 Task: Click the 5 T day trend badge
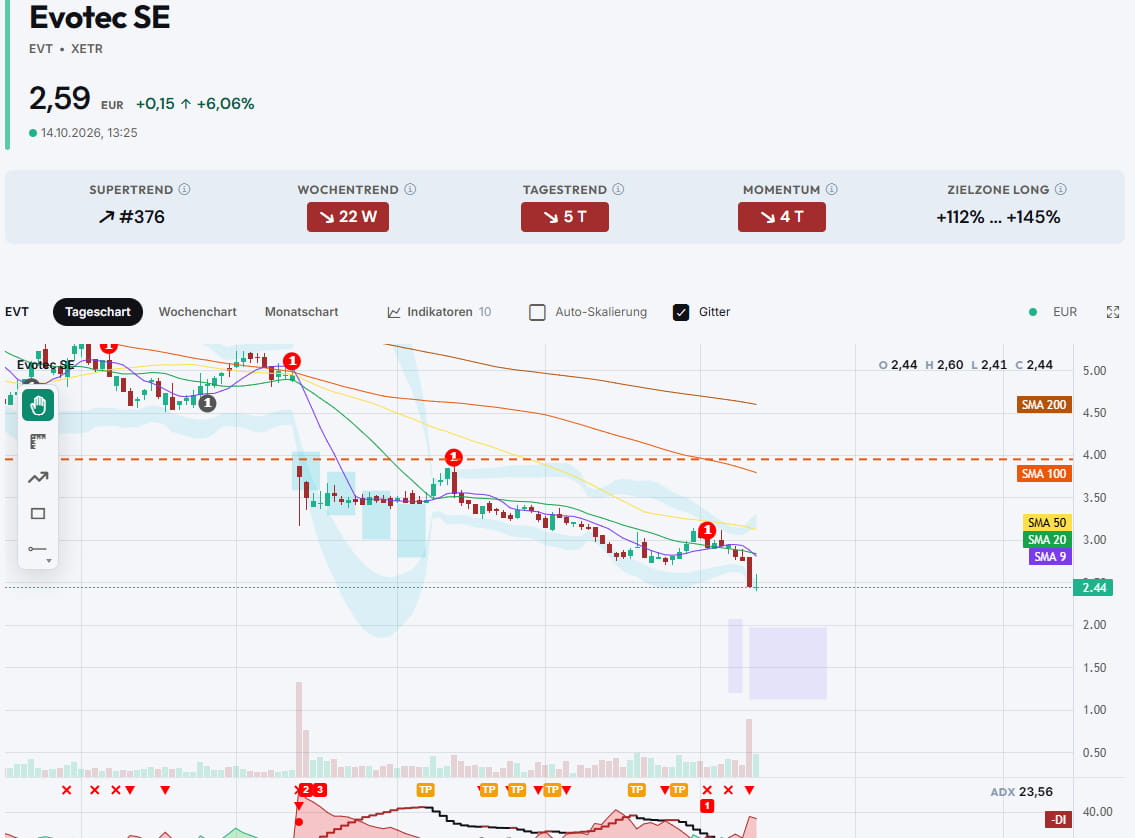(565, 217)
